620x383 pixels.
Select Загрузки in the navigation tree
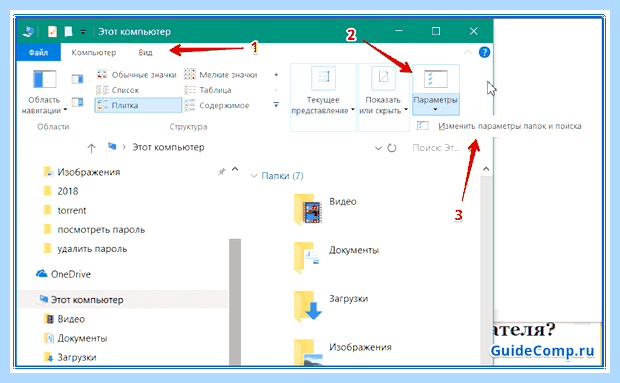click(77, 357)
